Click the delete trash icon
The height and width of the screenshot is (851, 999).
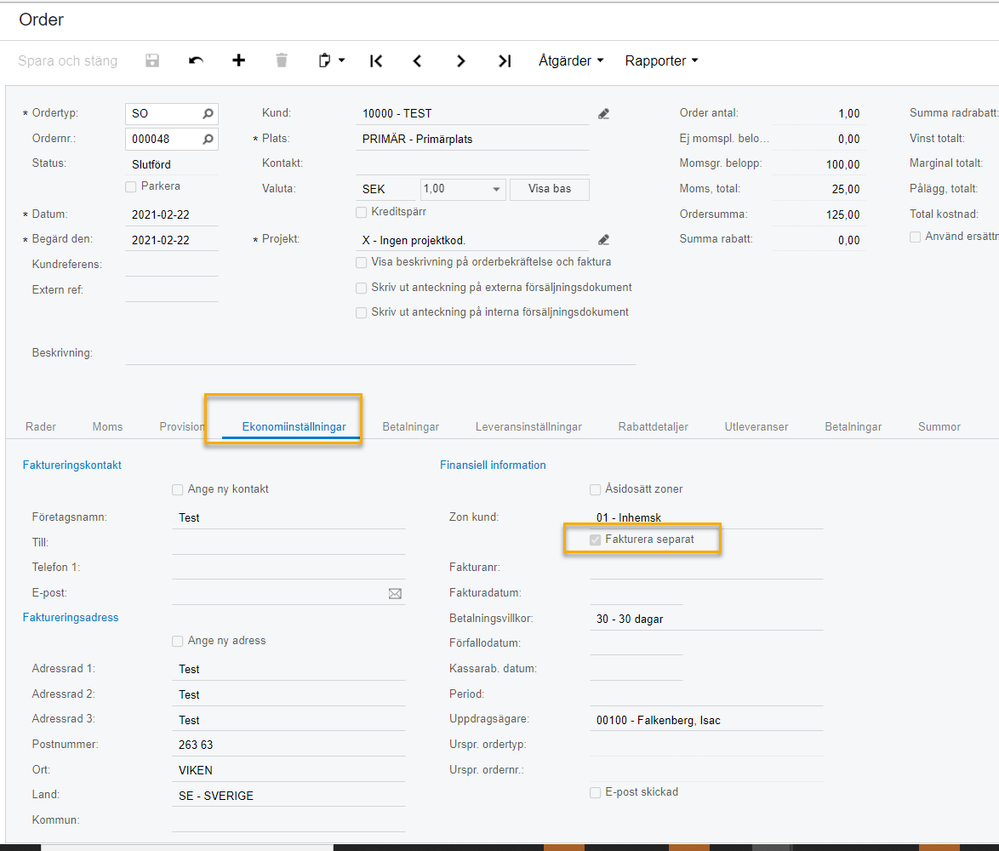pos(282,61)
